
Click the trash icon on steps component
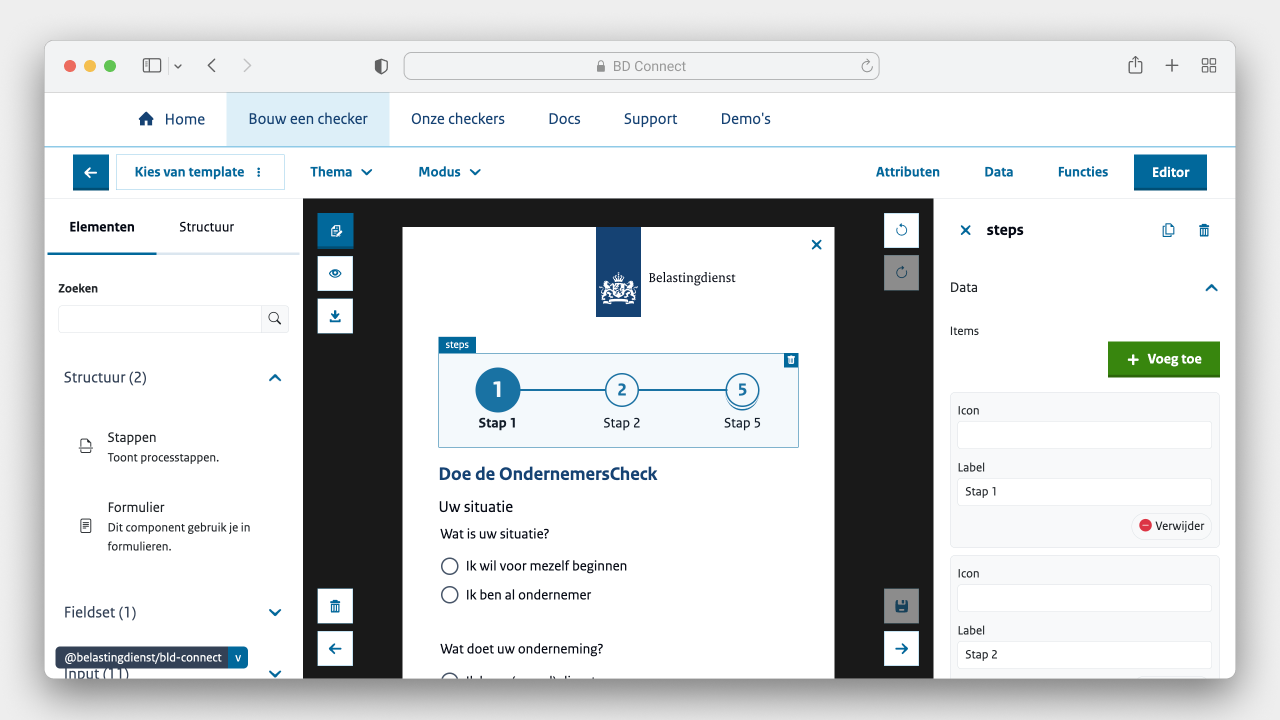(x=791, y=360)
